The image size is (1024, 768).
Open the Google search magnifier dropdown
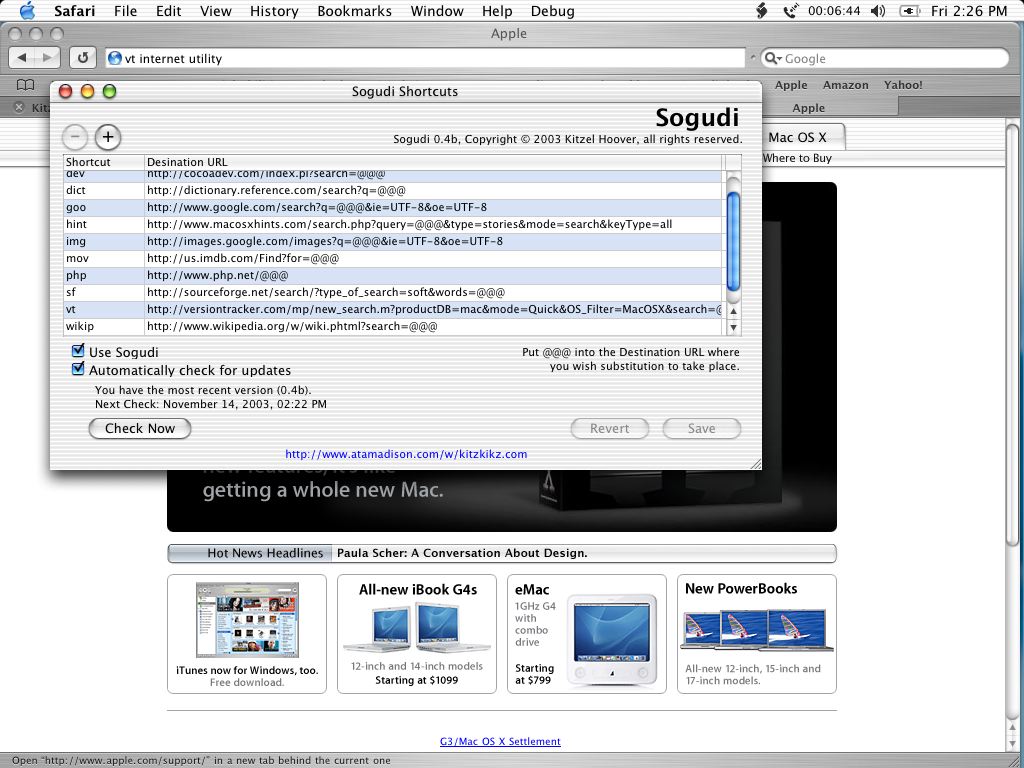click(x=773, y=58)
